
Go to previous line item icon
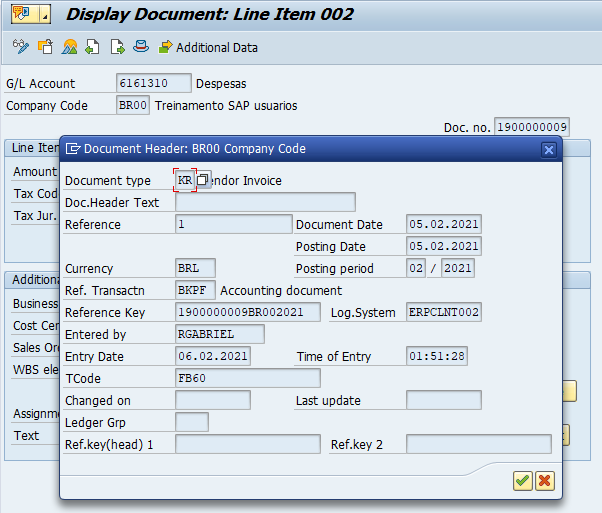point(92,47)
